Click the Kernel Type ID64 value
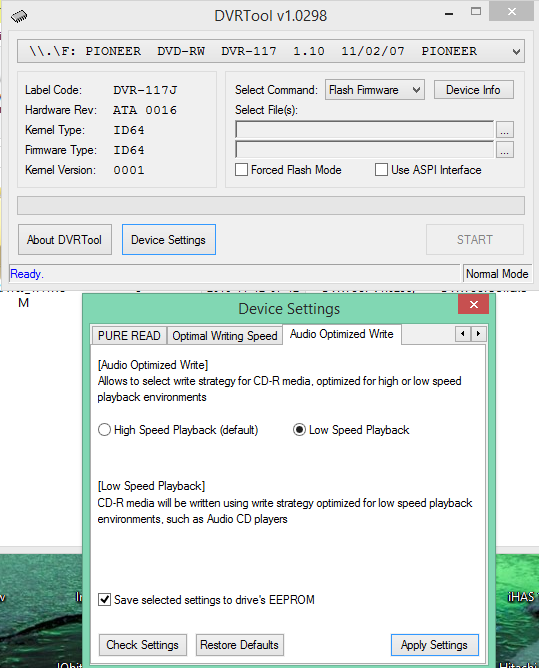This screenshot has width=539, height=668. pyautogui.click(x=129, y=130)
